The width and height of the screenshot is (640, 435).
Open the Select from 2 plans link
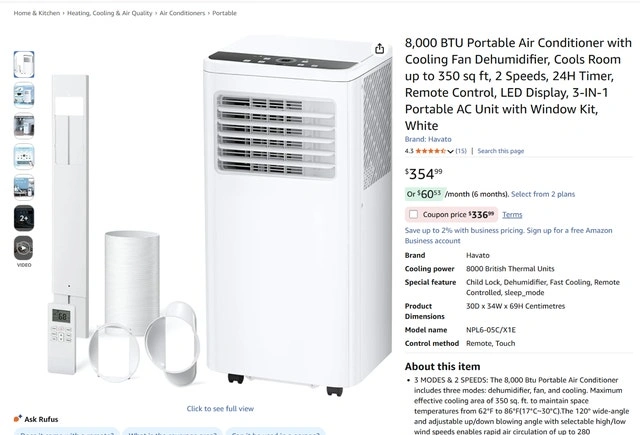[x=543, y=194]
